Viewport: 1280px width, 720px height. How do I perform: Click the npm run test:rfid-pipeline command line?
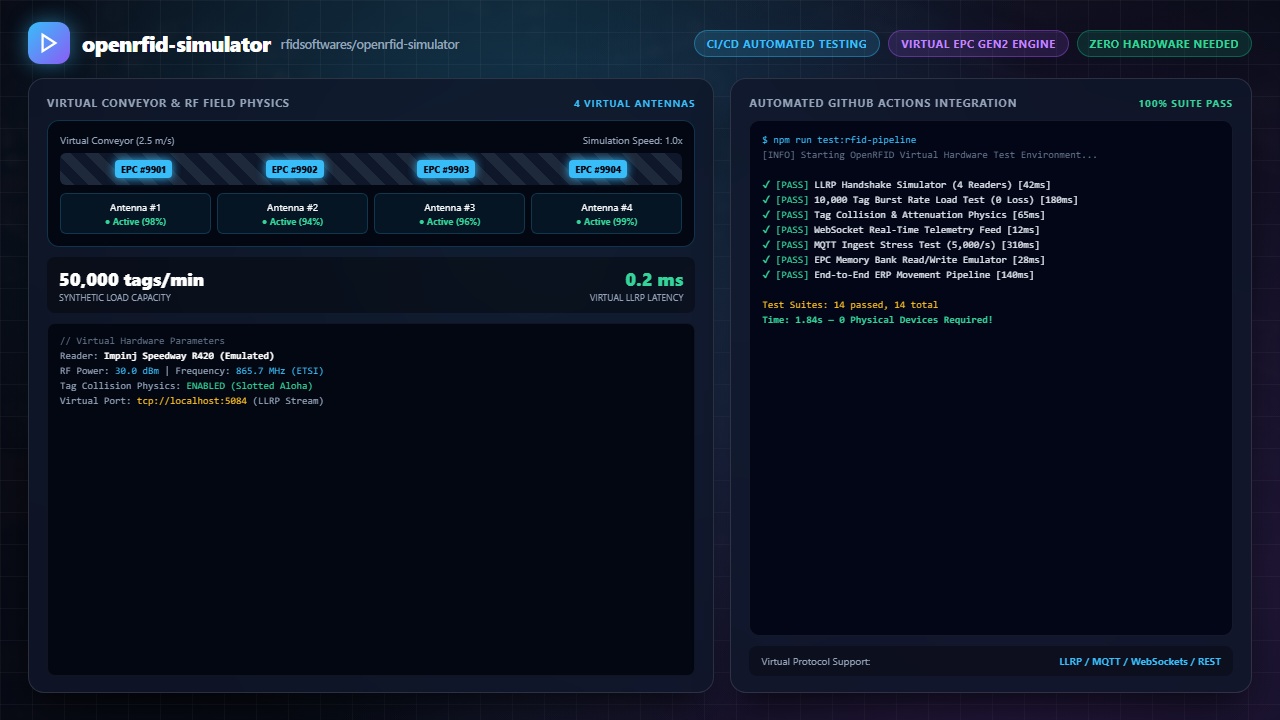tap(839, 140)
